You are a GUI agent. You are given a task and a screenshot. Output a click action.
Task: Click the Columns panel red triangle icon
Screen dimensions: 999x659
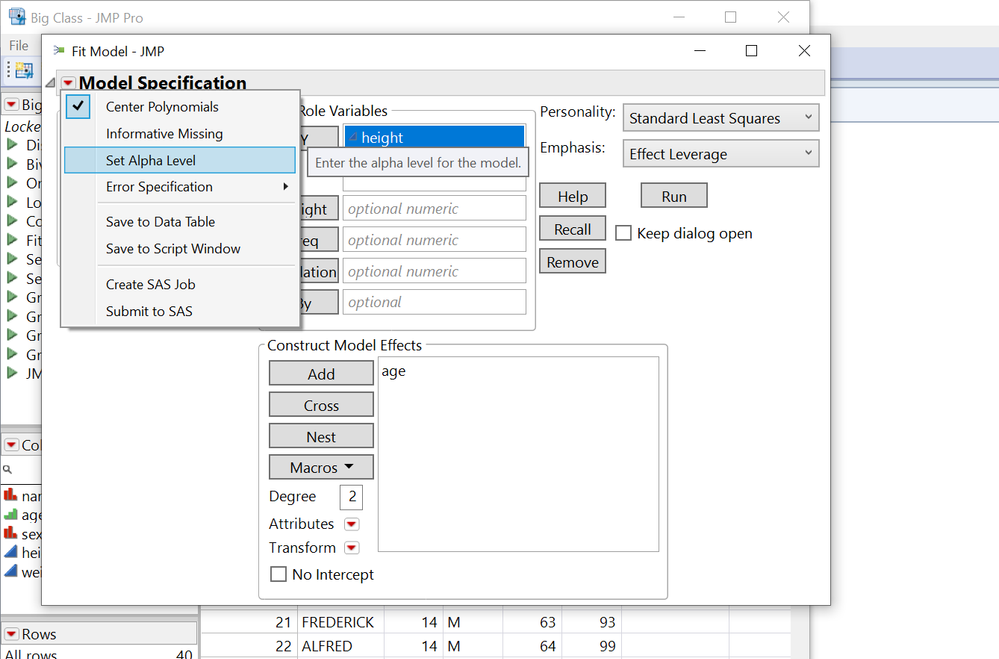point(11,445)
